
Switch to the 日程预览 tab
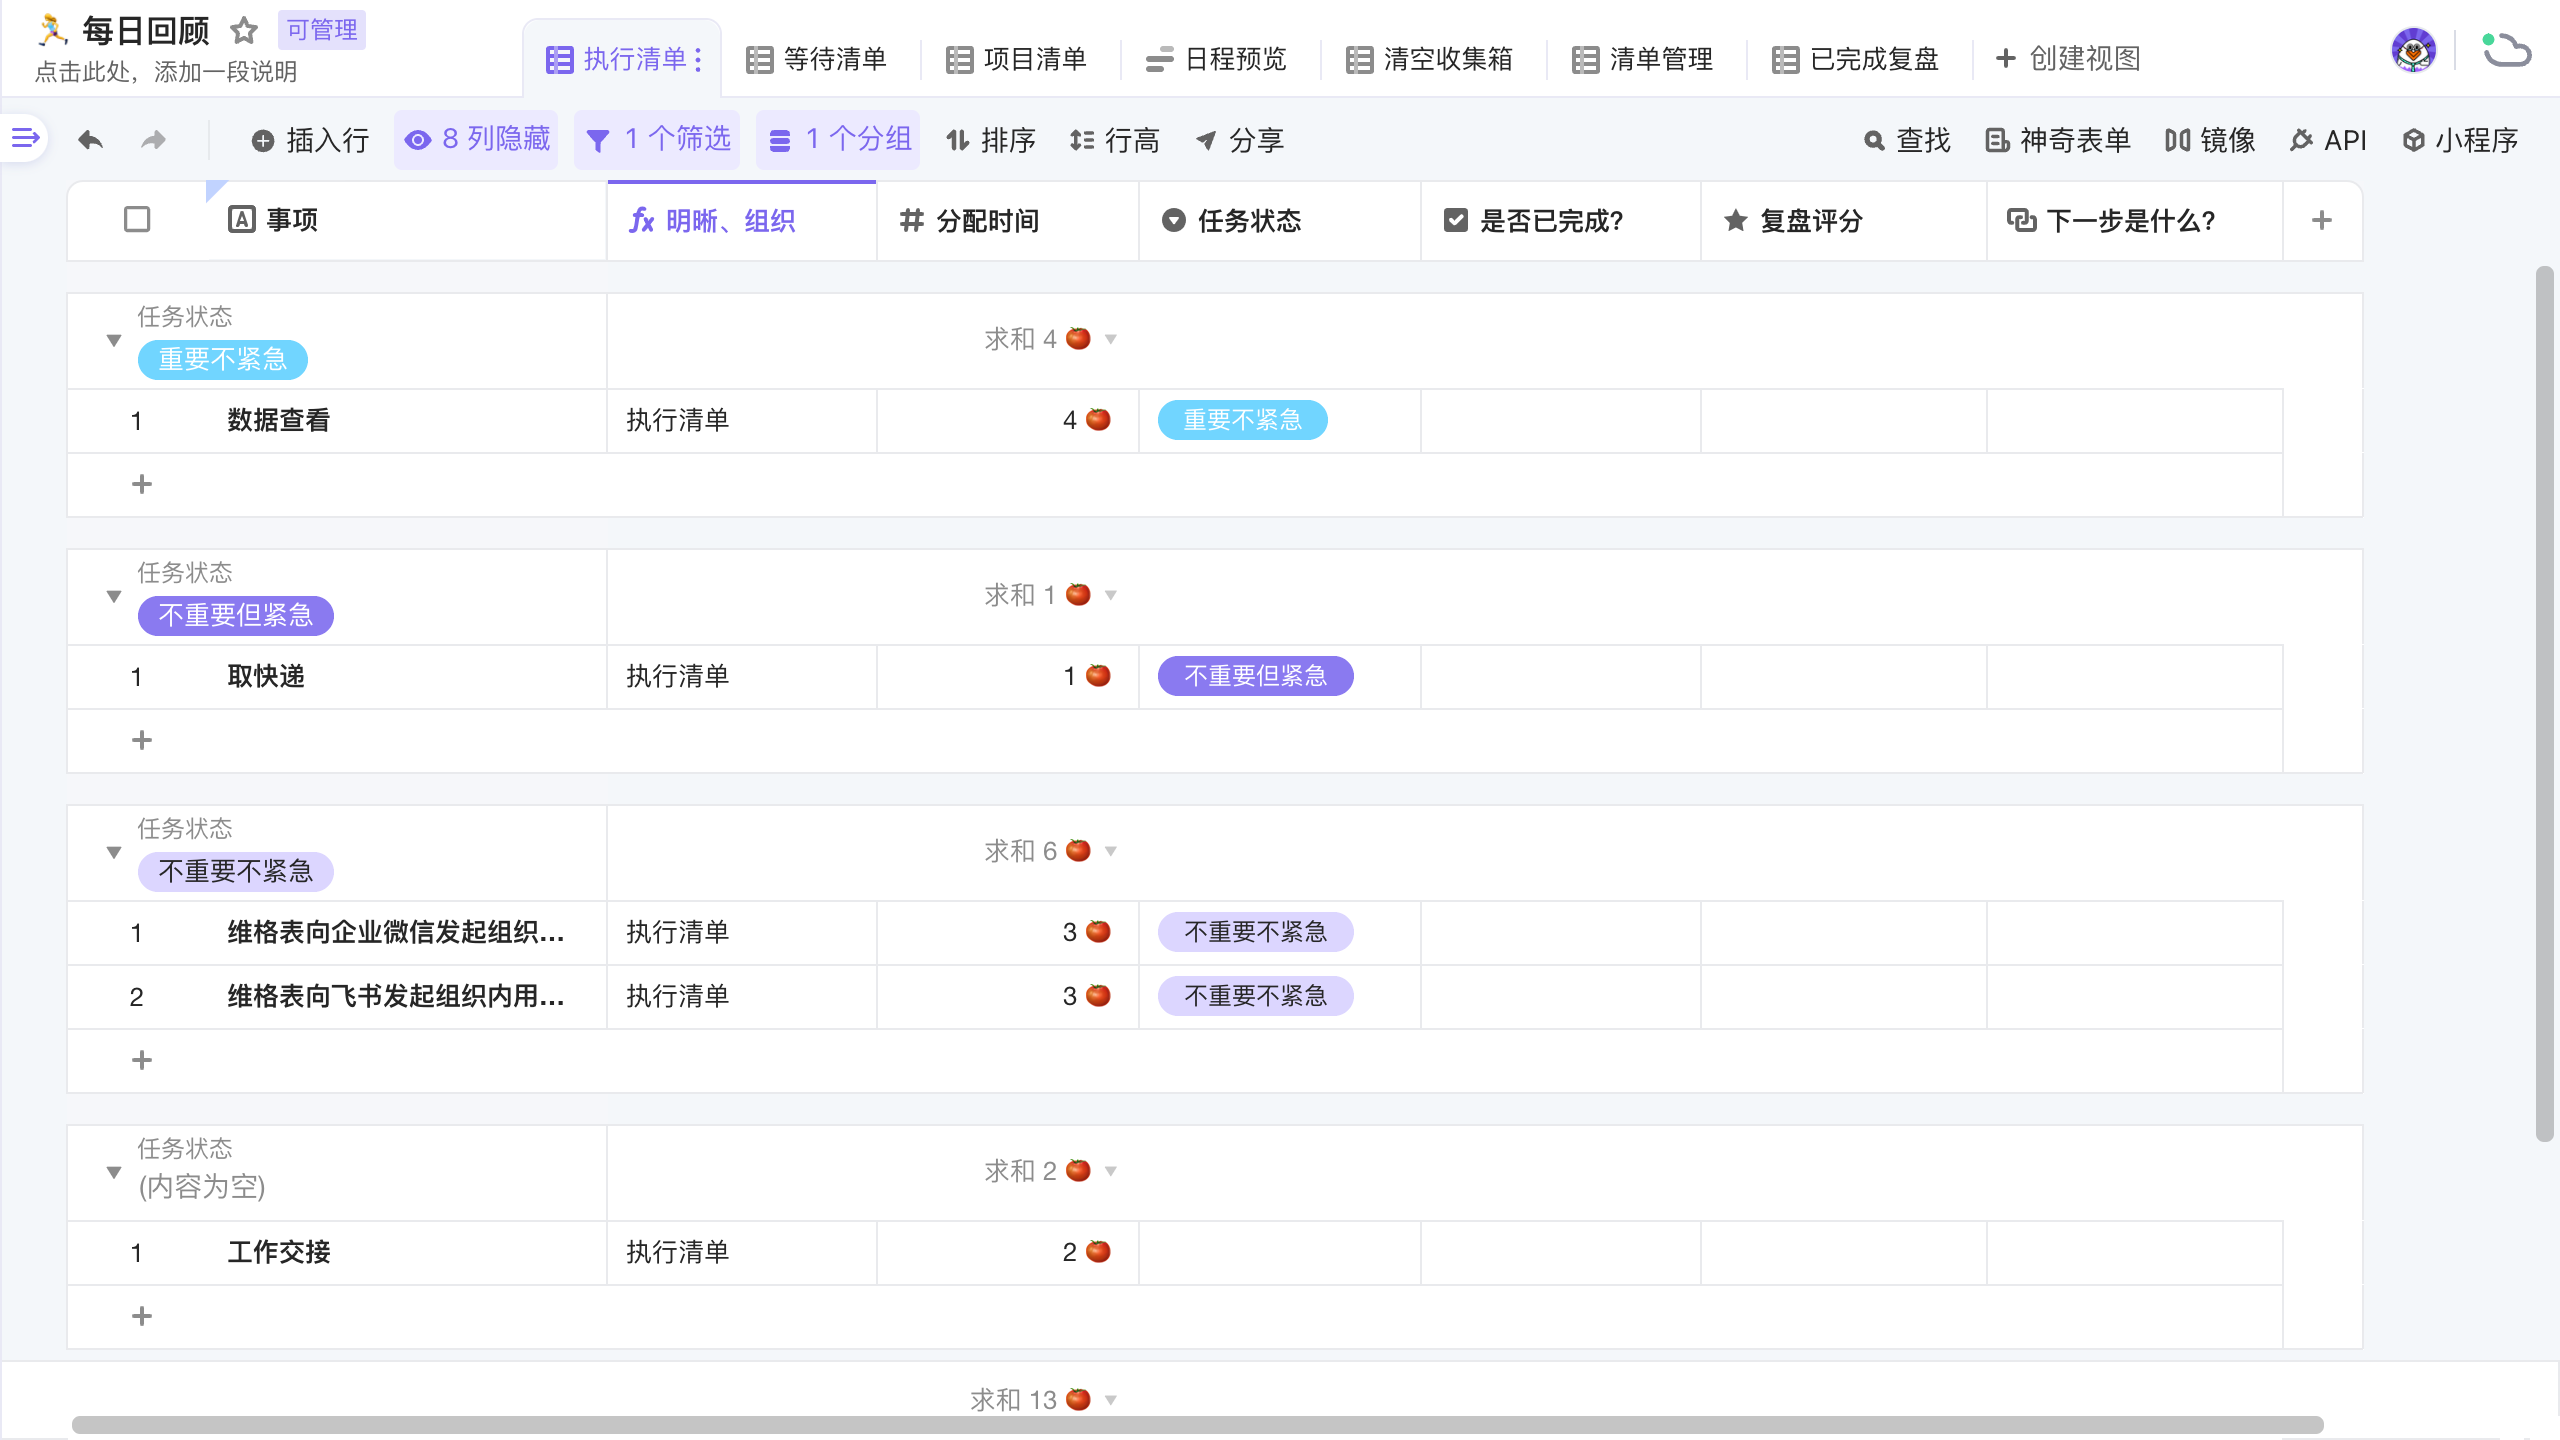coord(1215,60)
